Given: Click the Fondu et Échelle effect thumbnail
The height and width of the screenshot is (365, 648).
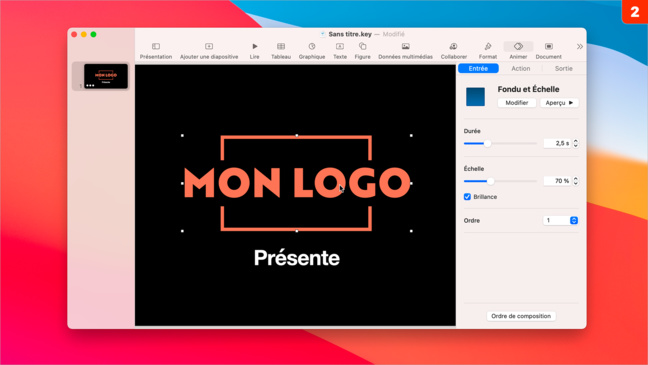Looking at the screenshot, I should click(x=475, y=97).
